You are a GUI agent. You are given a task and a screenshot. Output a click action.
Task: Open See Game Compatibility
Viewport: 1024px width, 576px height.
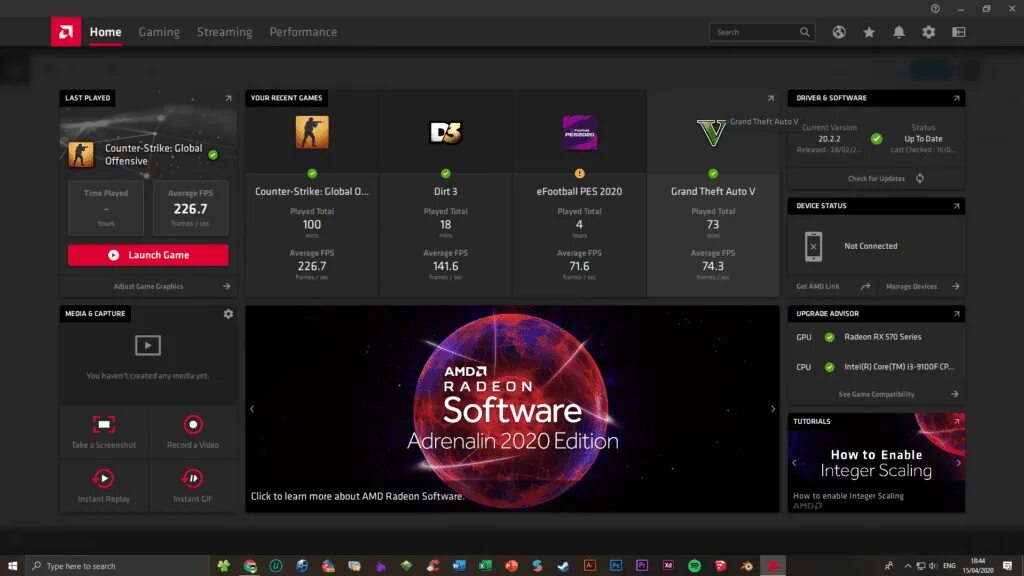click(x=876, y=394)
